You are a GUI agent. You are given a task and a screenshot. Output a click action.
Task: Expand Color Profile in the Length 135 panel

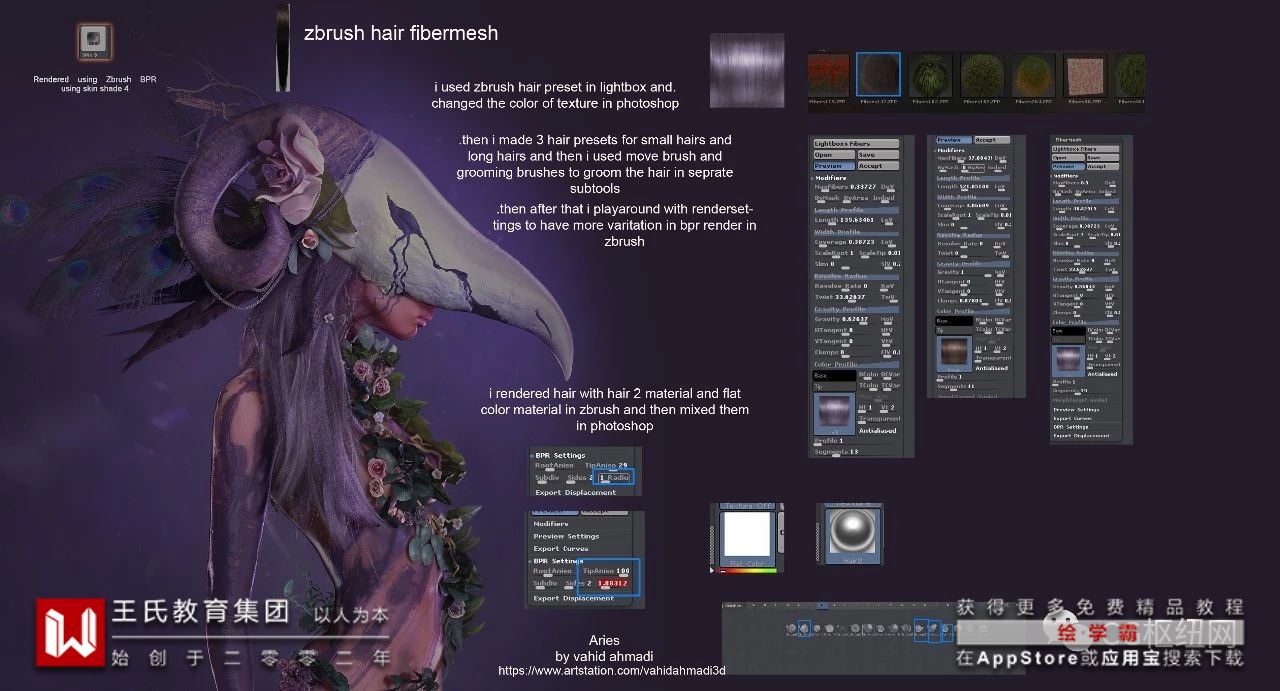coord(855,364)
